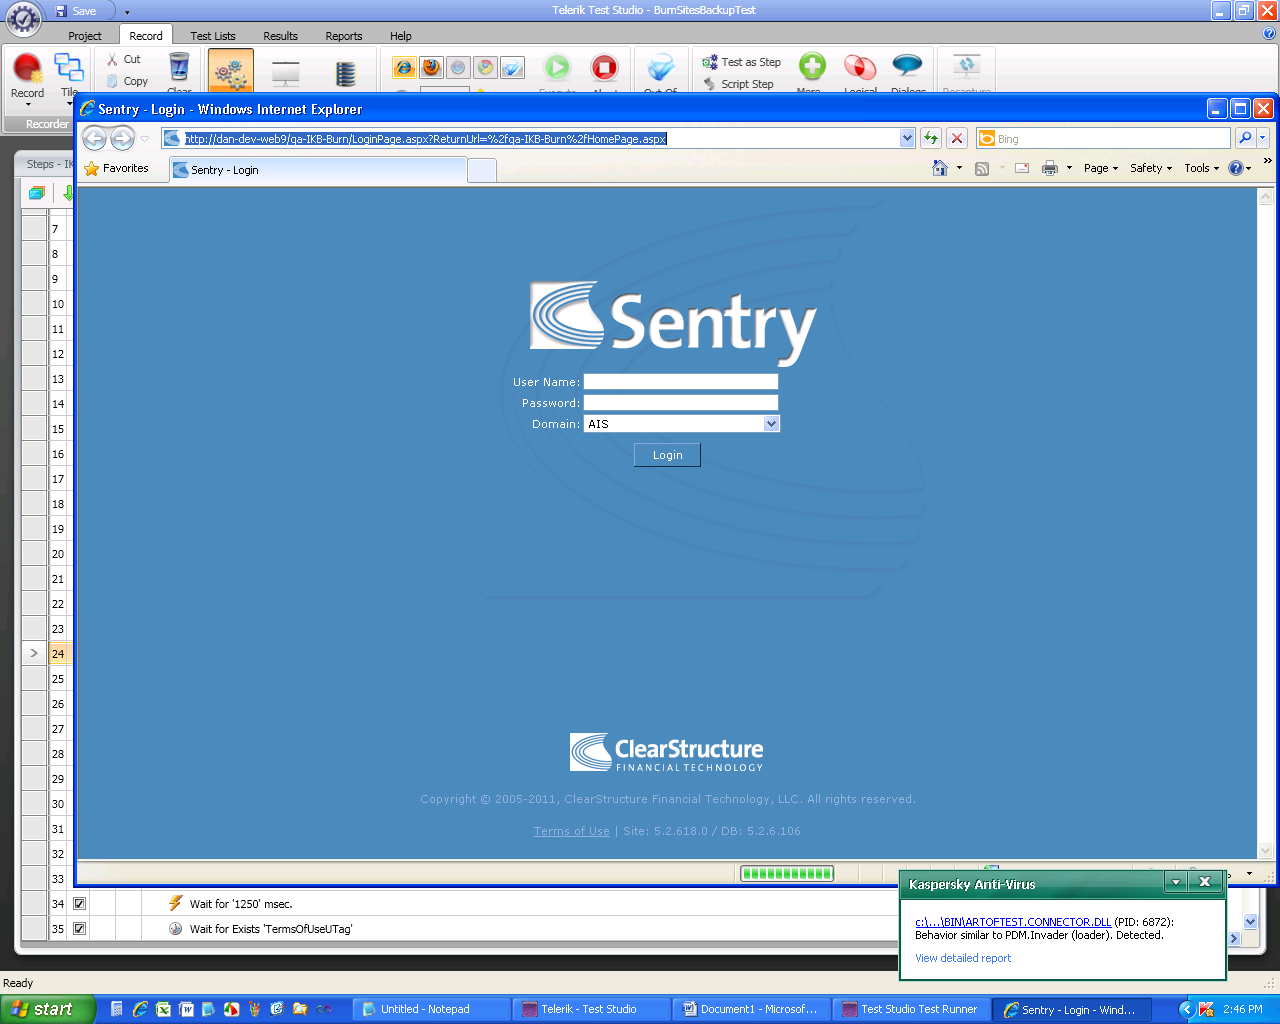Select the Internet Explorer browser icon in ribbon
The width and height of the screenshot is (1280, 1024).
[x=404, y=68]
